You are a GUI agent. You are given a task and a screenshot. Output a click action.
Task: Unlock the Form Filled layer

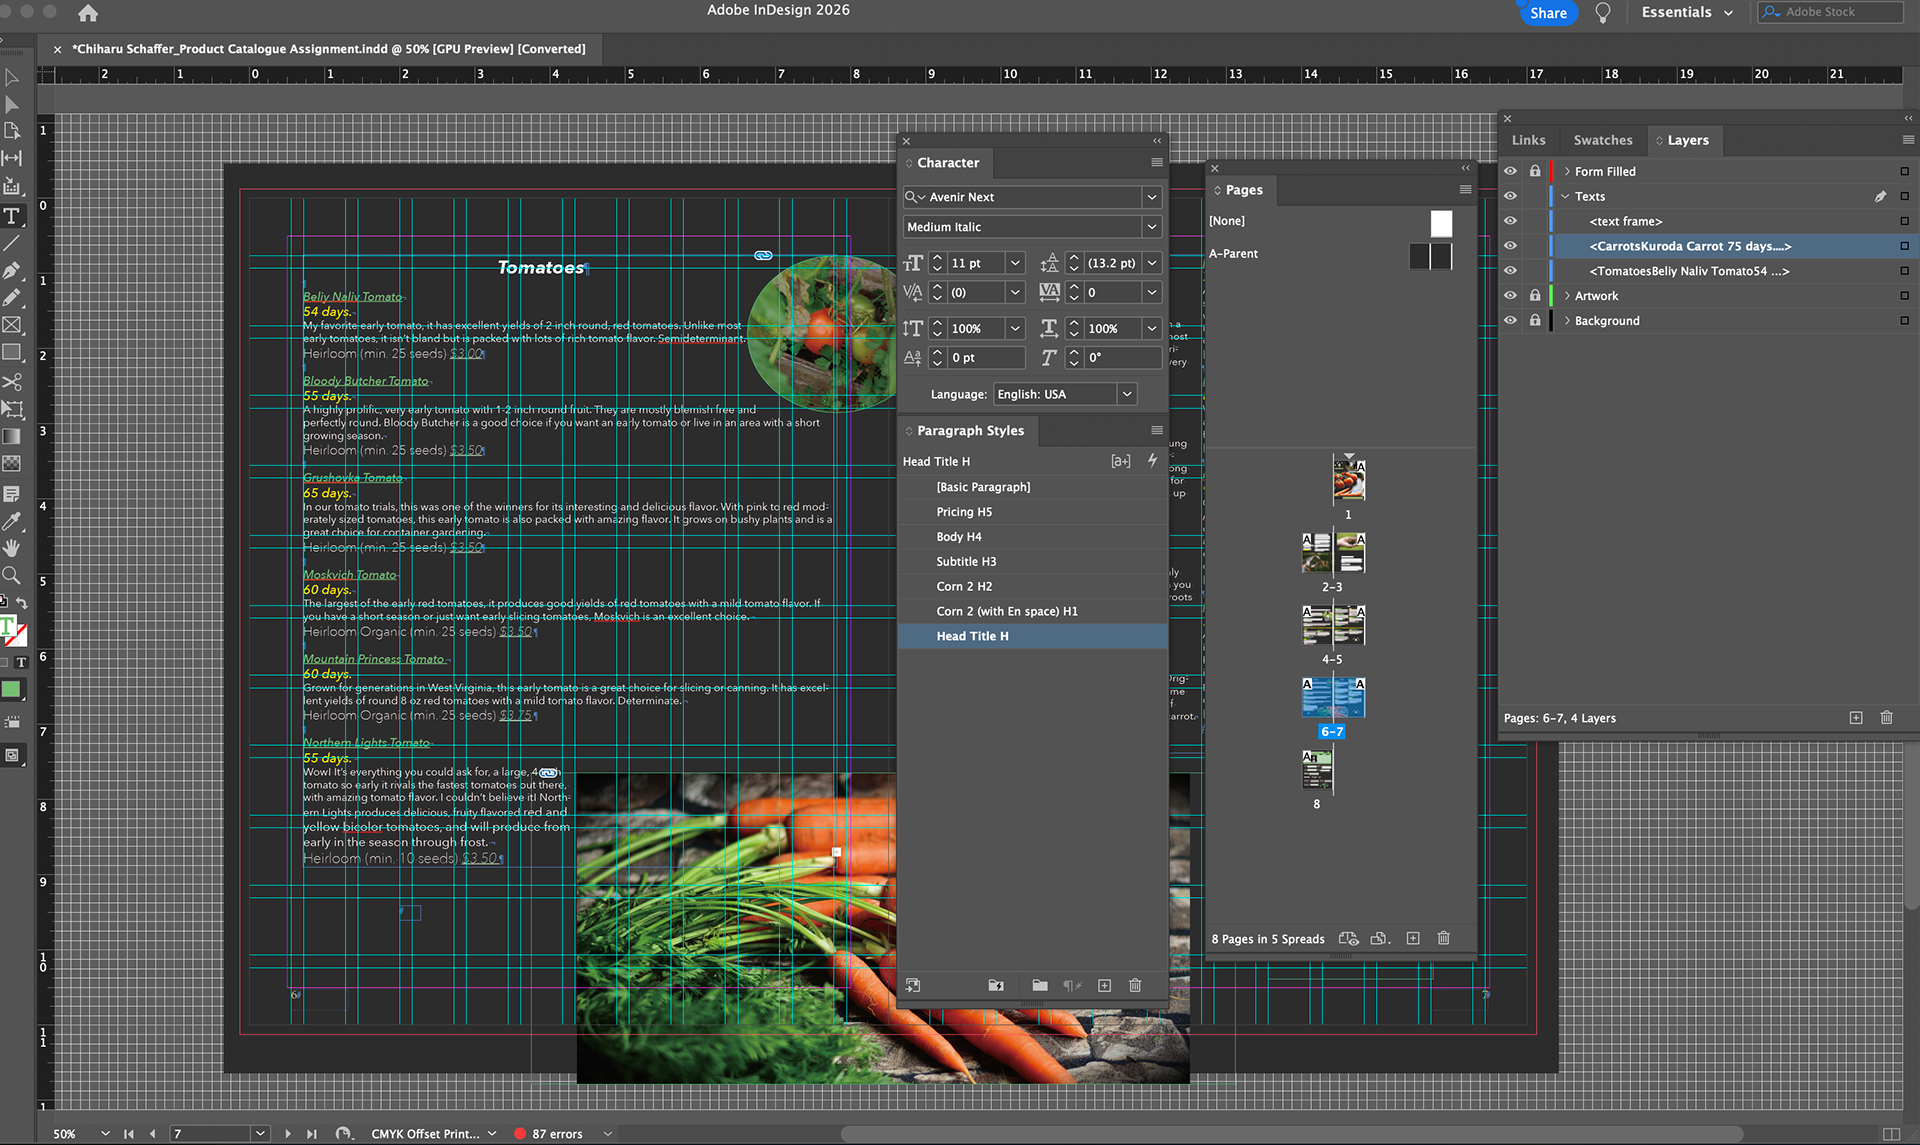[1535, 171]
